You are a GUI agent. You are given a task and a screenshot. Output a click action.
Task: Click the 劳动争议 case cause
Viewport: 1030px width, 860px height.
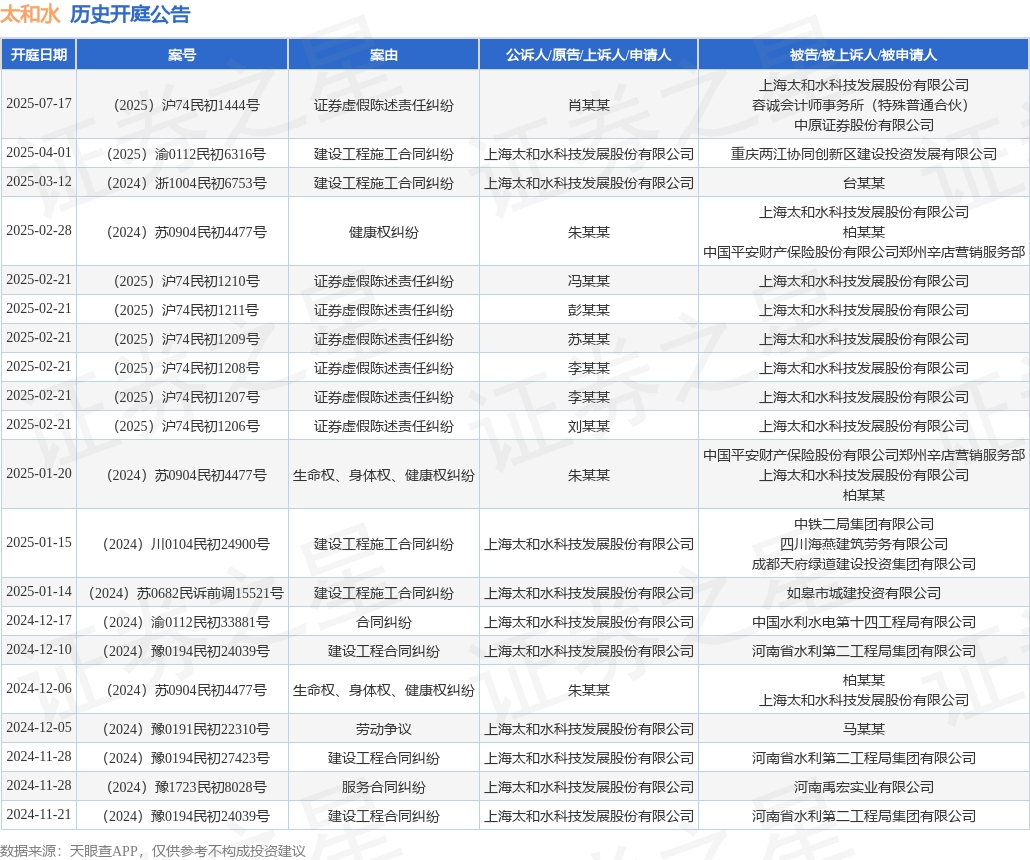[384, 729]
